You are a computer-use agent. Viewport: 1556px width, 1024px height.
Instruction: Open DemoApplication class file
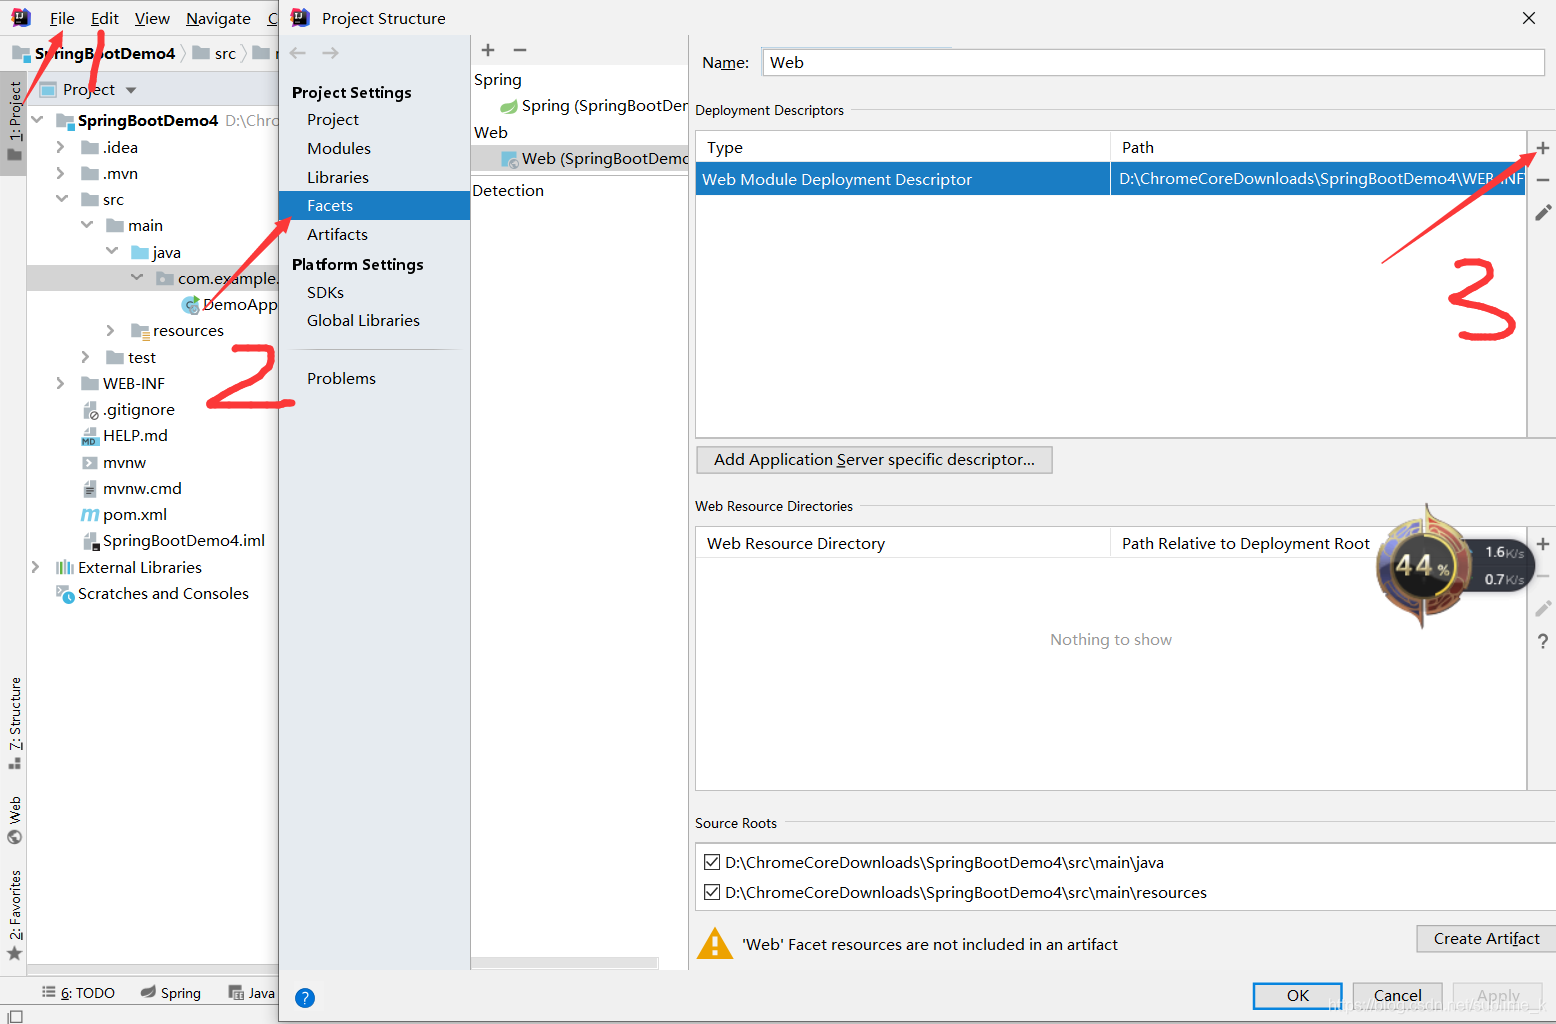click(x=239, y=304)
